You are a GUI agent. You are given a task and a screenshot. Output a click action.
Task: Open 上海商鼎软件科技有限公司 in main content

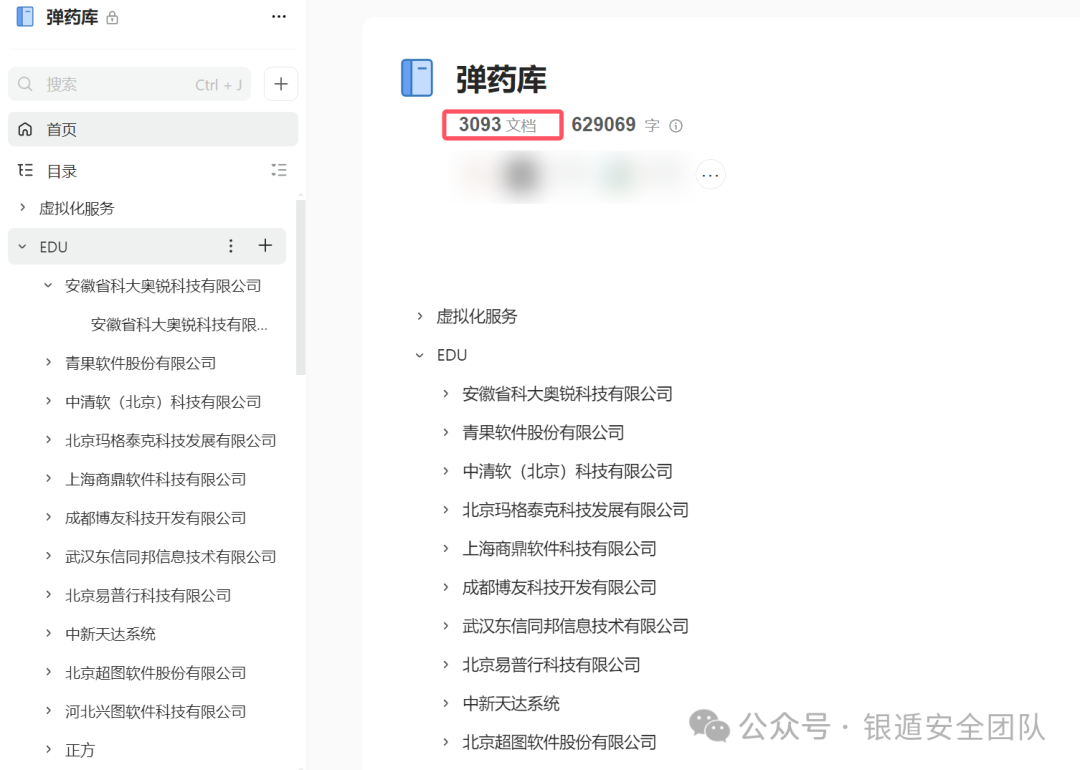(x=559, y=548)
